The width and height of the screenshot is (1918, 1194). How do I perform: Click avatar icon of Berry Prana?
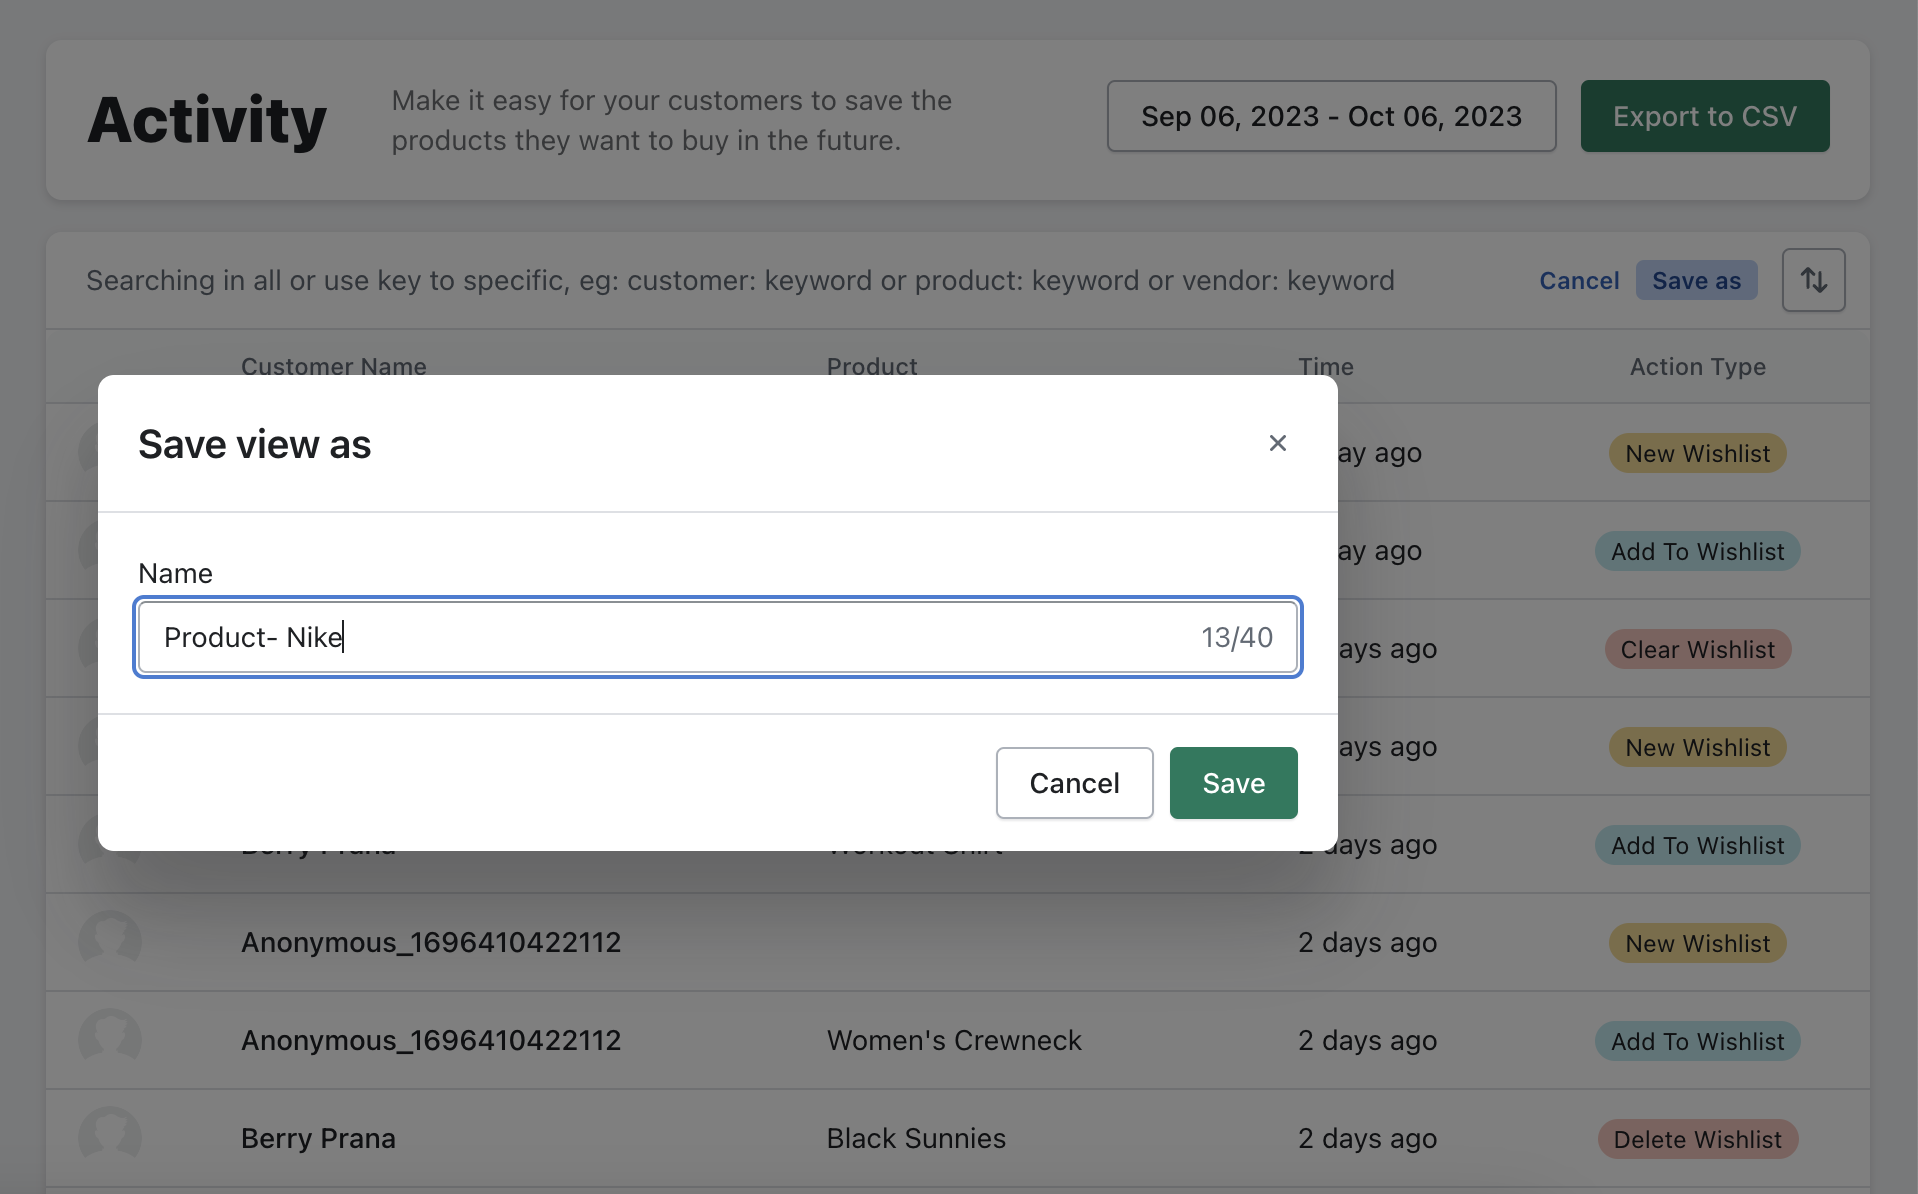[110, 1137]
